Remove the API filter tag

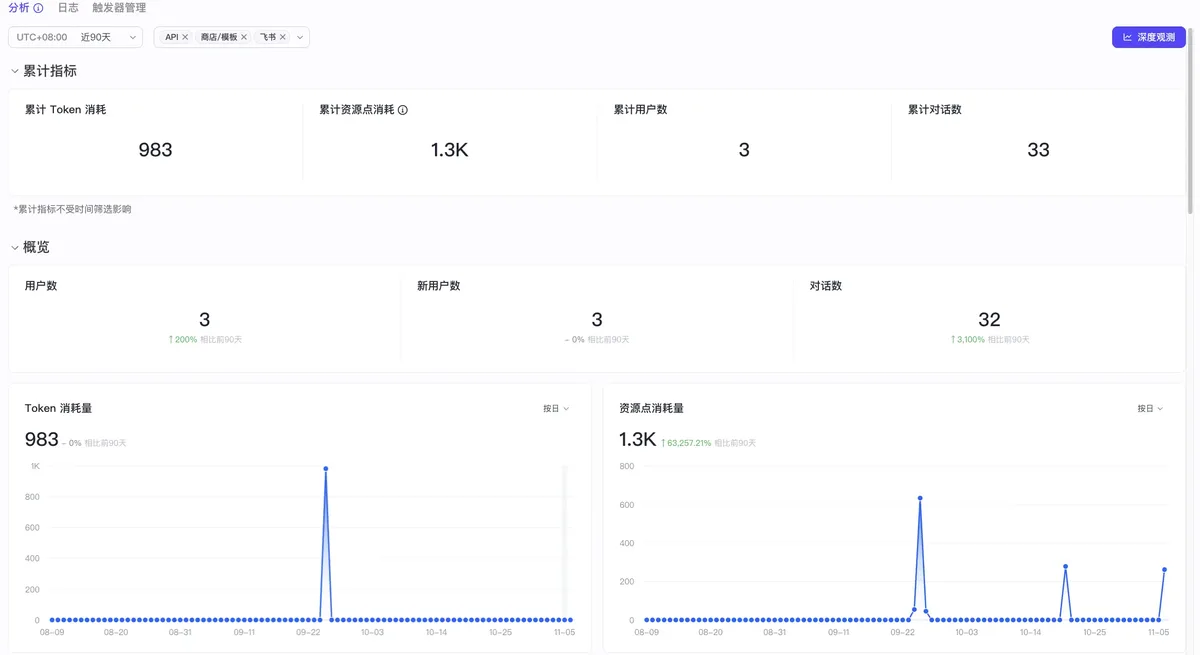tap(185, 37)
